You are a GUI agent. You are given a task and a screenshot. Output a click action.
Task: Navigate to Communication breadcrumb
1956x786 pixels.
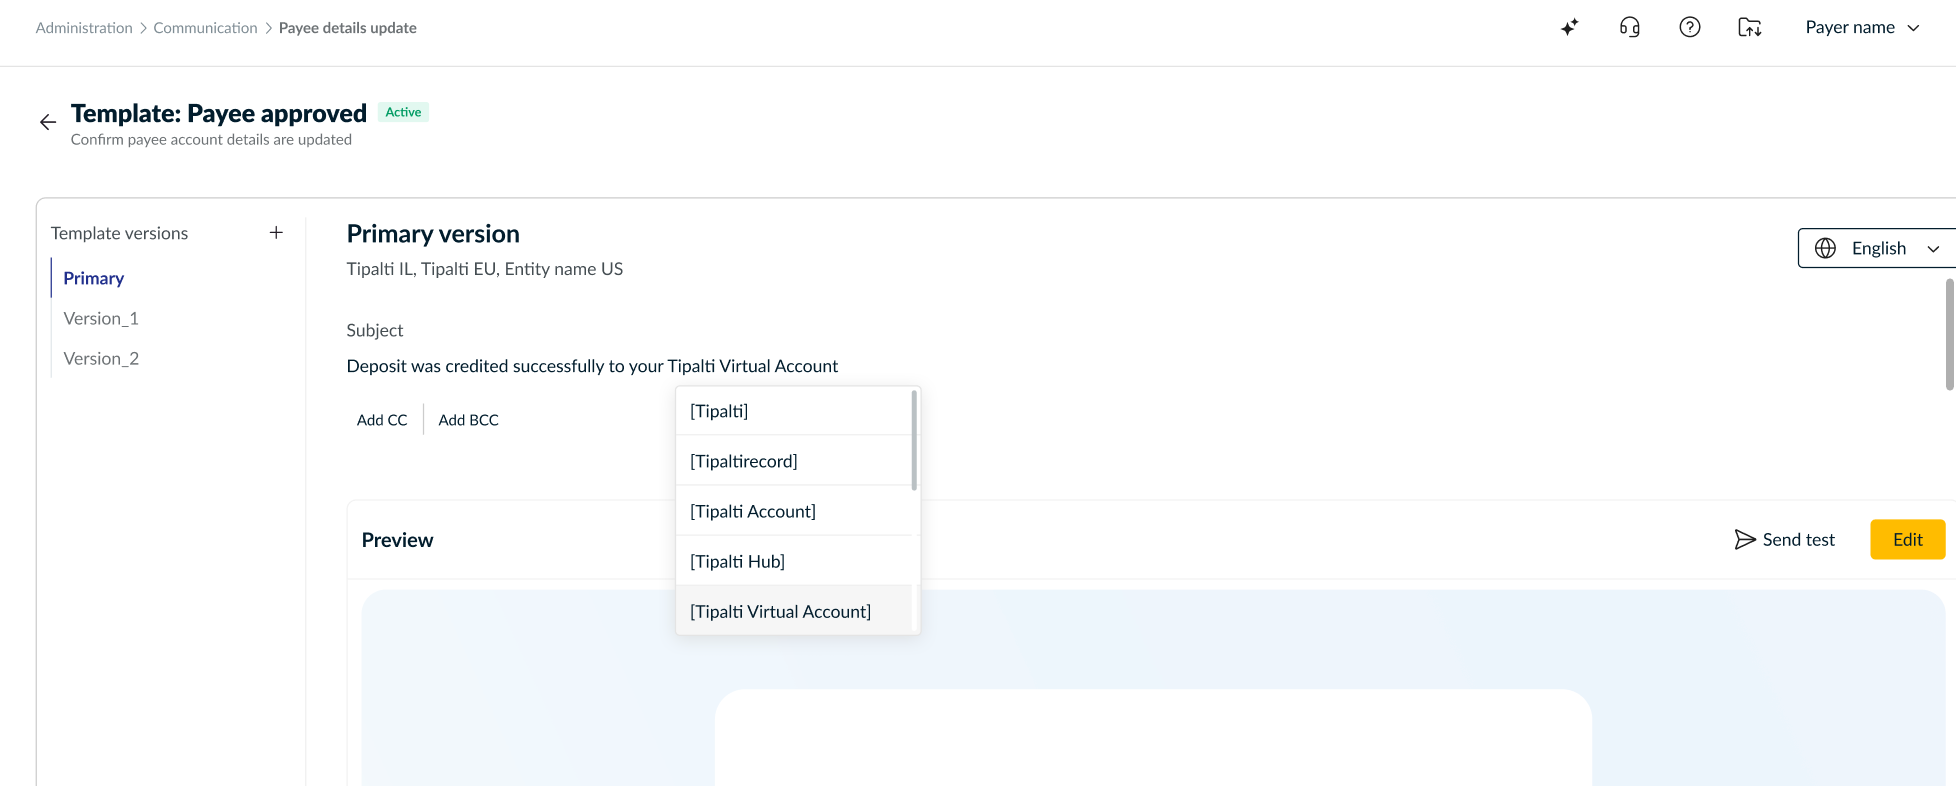pos(205,28)
